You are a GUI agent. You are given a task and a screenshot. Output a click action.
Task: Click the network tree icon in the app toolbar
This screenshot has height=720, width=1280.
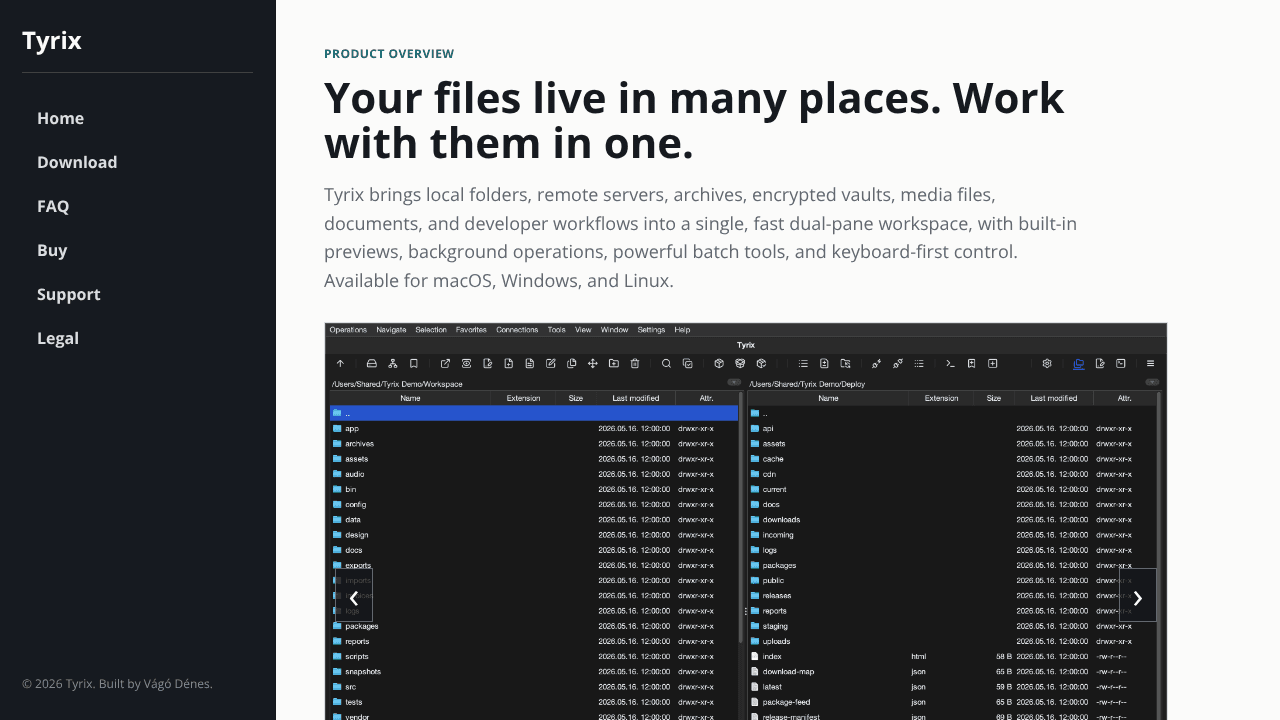tap(393, 364)
